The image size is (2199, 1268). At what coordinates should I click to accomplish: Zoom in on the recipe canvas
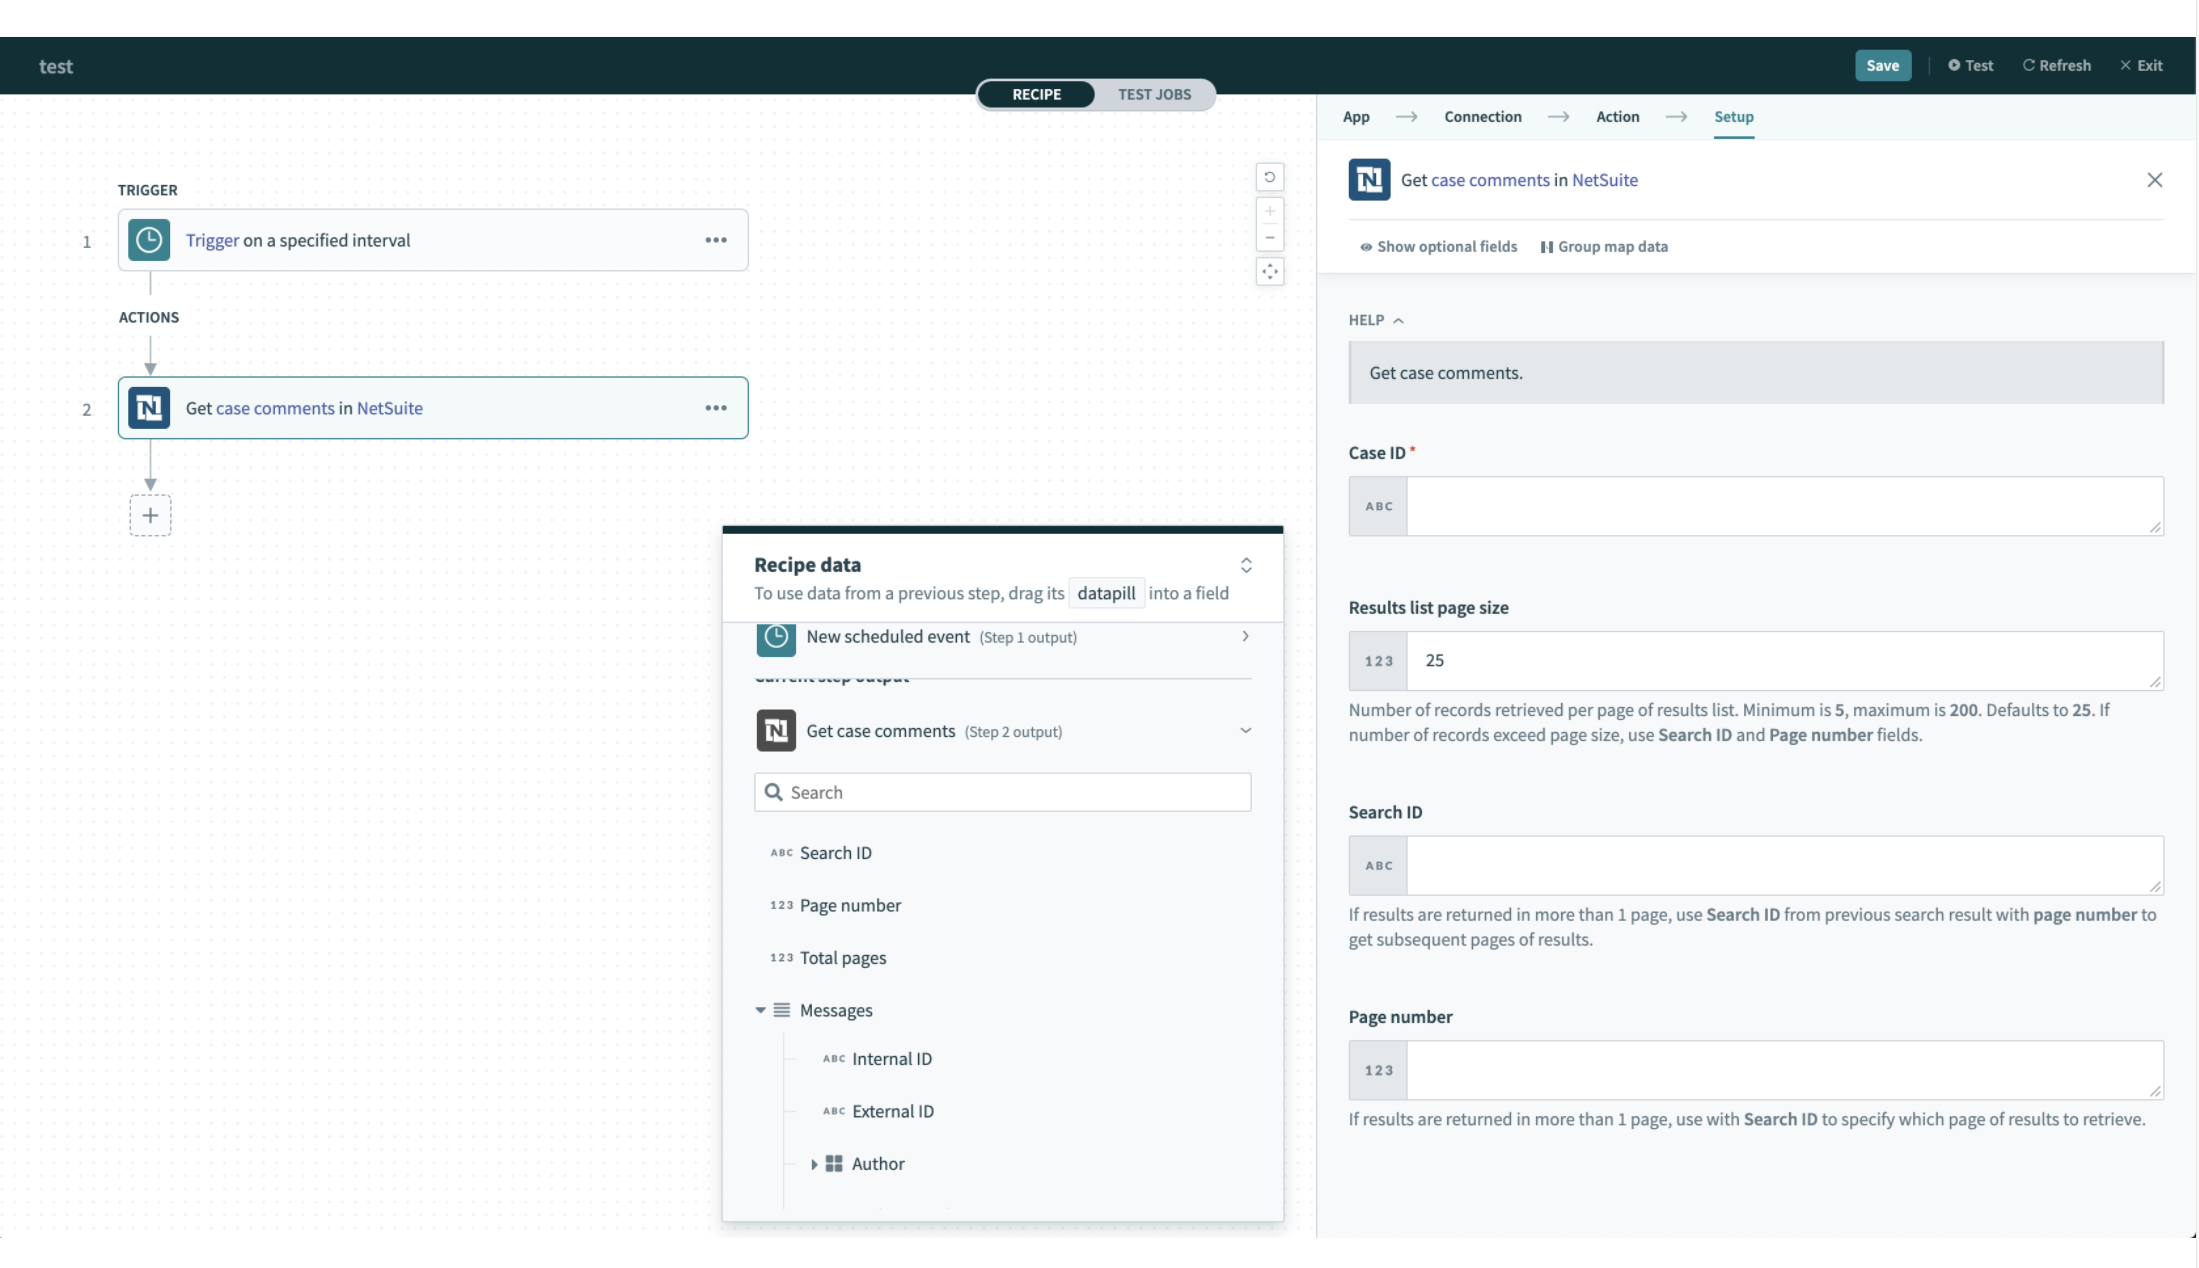click(x=1270, y=212)
